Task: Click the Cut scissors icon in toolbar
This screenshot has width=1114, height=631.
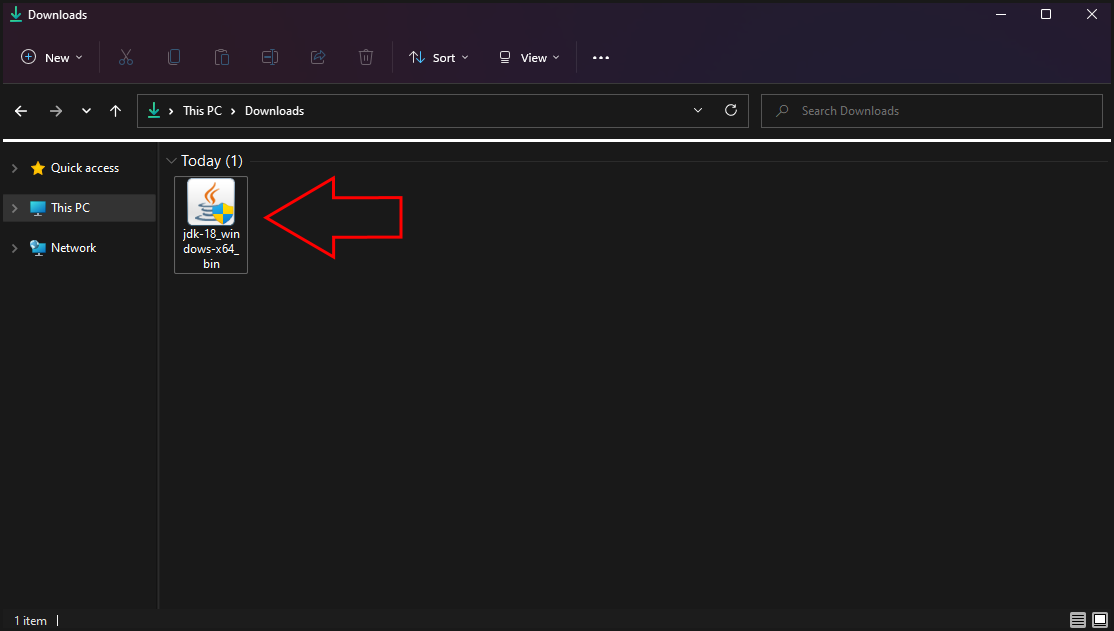Action: coord(126,58)
